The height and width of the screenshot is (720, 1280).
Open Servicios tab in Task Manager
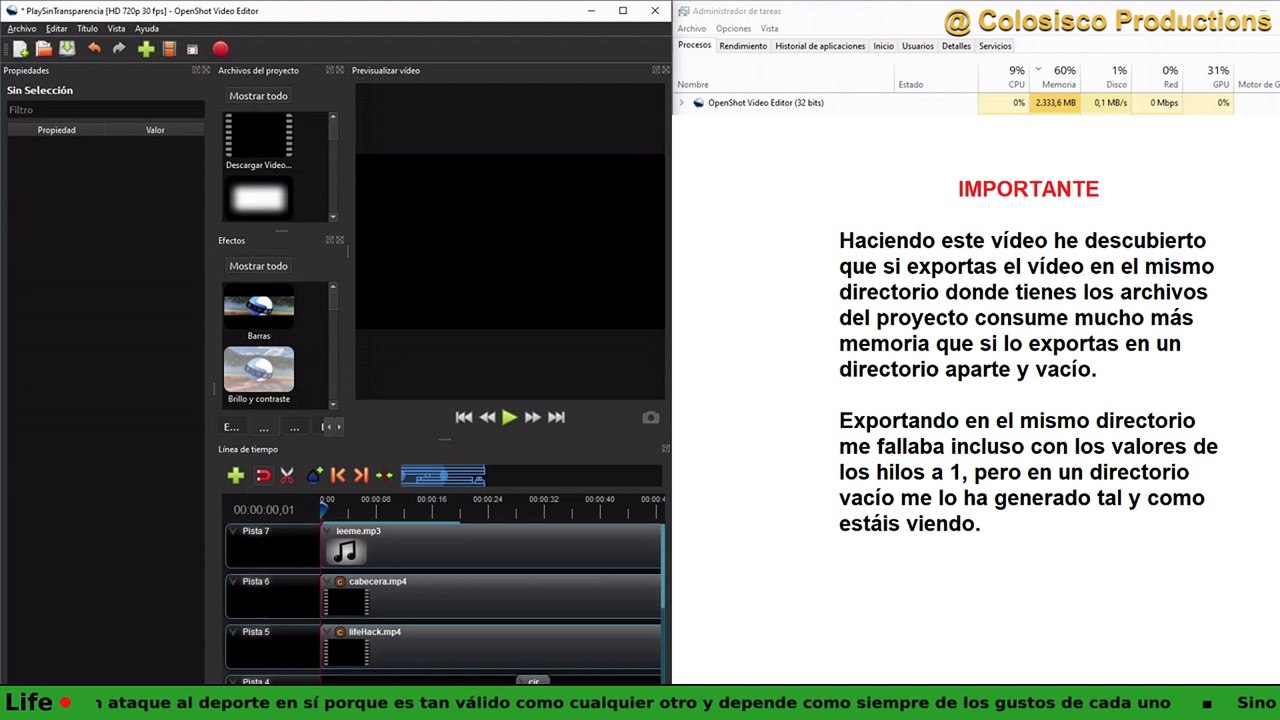[995, 46]
